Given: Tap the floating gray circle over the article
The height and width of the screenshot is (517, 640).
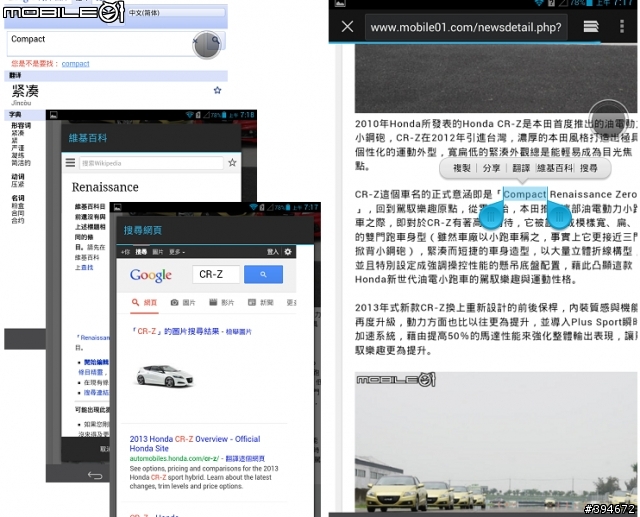Looking at the screenshot, I should click(608, 119).
